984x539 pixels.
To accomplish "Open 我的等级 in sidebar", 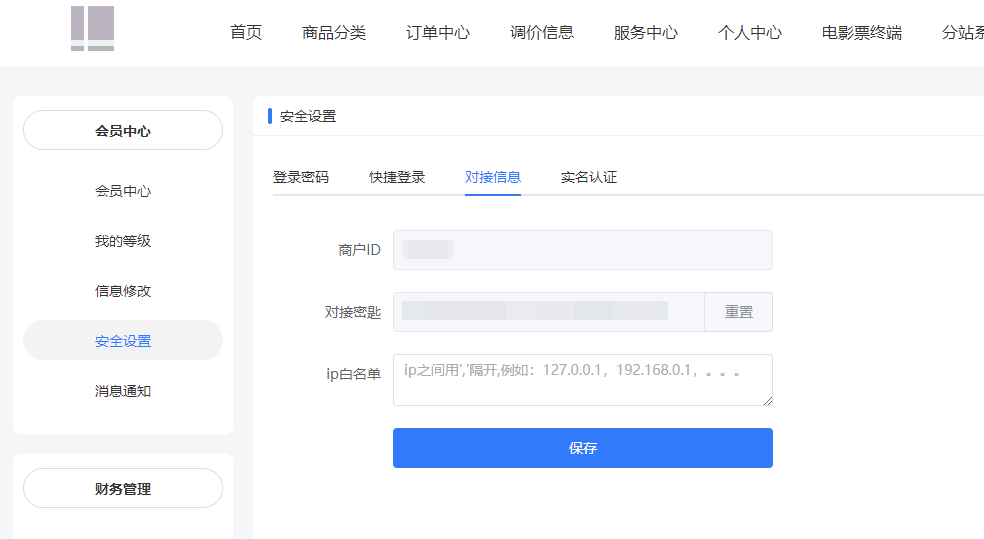I will [123, 241].
